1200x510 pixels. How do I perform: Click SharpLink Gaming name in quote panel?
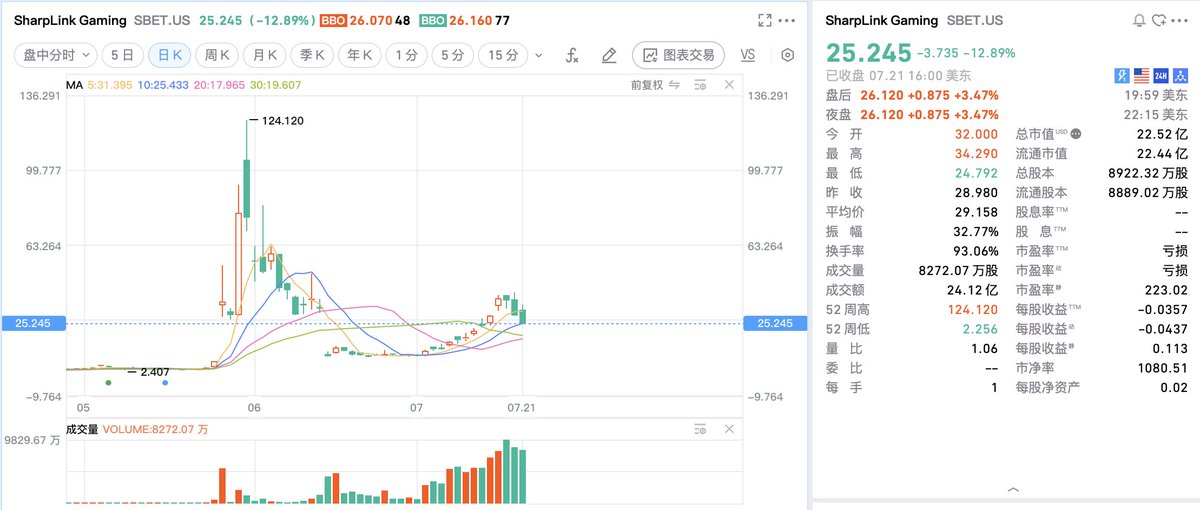click(x=881, y=20)
